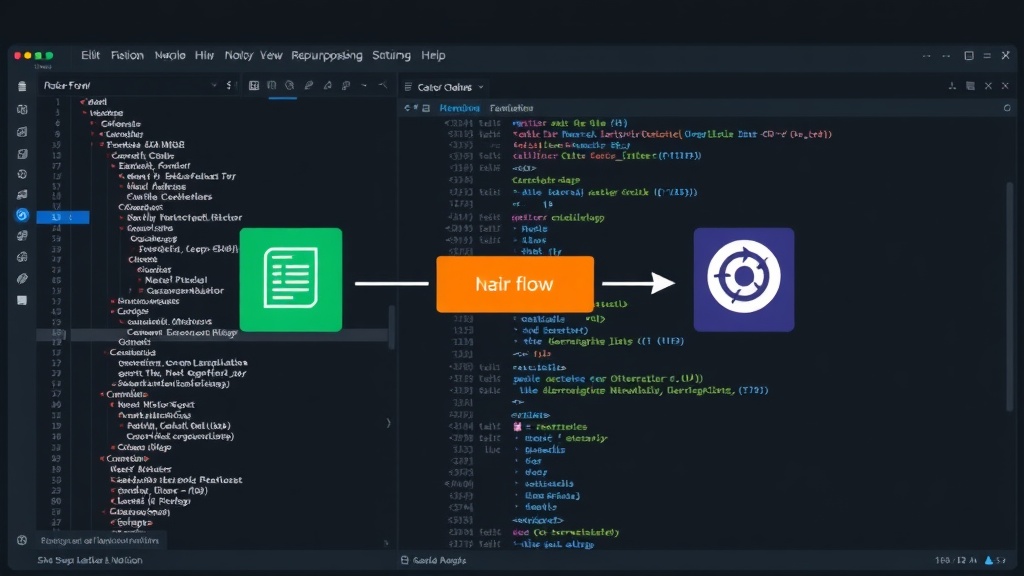Viewport: 1024px width, 576px height.
Task: Click the small square icon before the Hemding tab
Action: coord(426,108)
